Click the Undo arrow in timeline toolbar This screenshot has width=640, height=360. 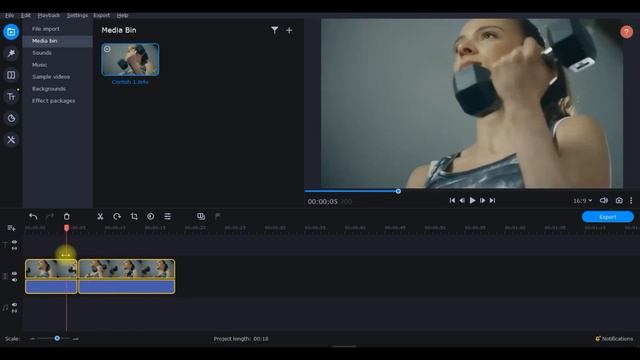33,216
